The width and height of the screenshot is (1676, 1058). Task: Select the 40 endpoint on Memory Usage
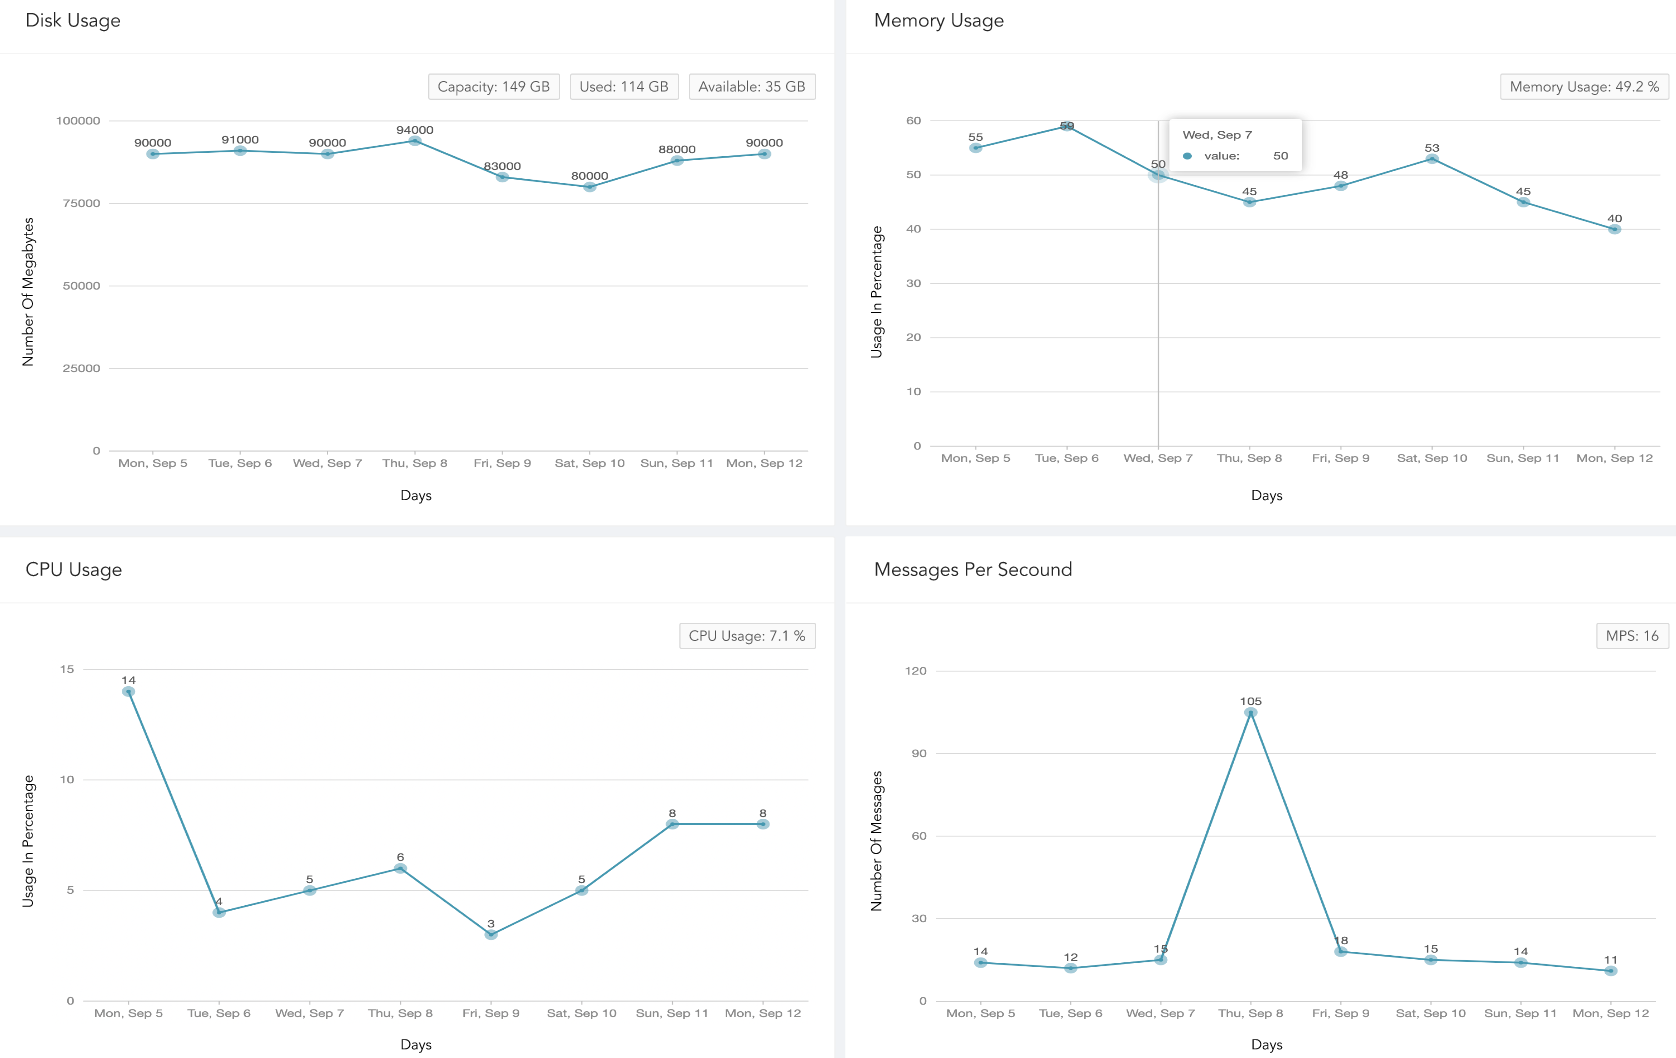click(x=1613, y=228)
